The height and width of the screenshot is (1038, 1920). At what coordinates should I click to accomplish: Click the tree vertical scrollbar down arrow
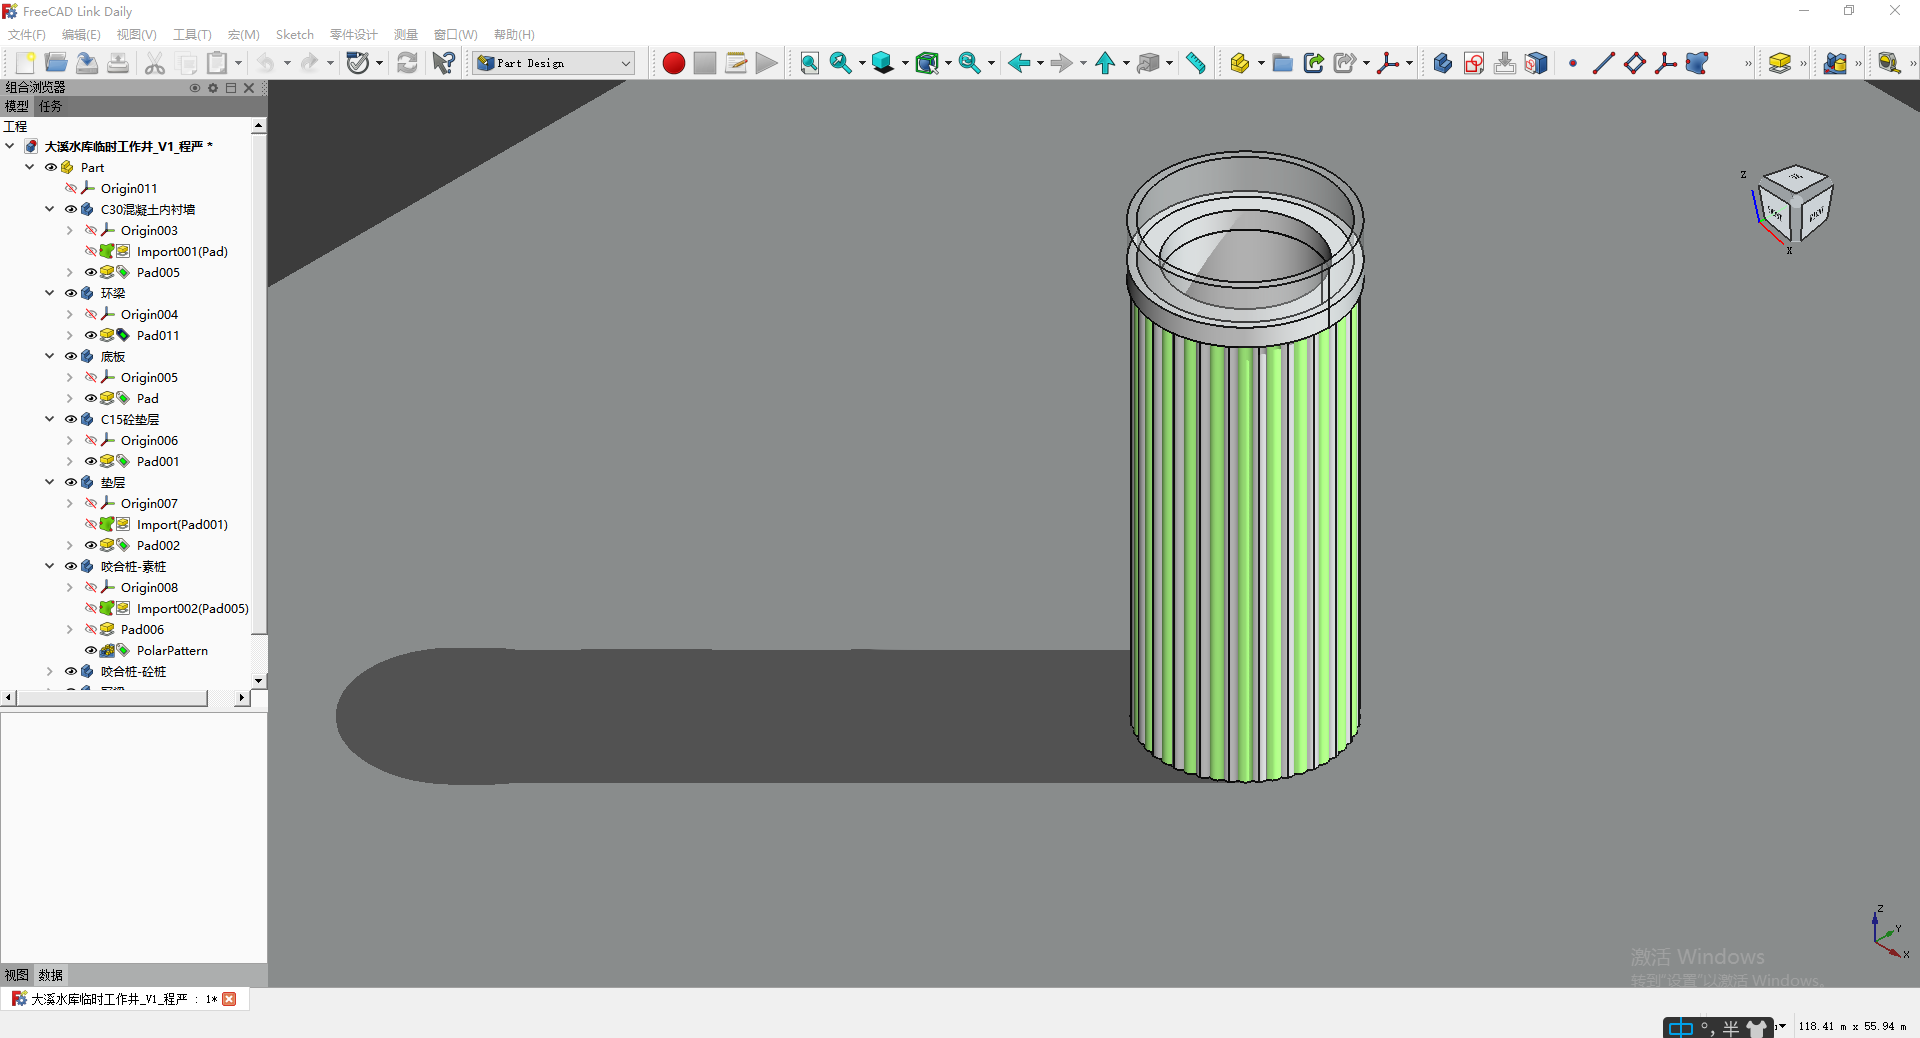click(259, 680)
